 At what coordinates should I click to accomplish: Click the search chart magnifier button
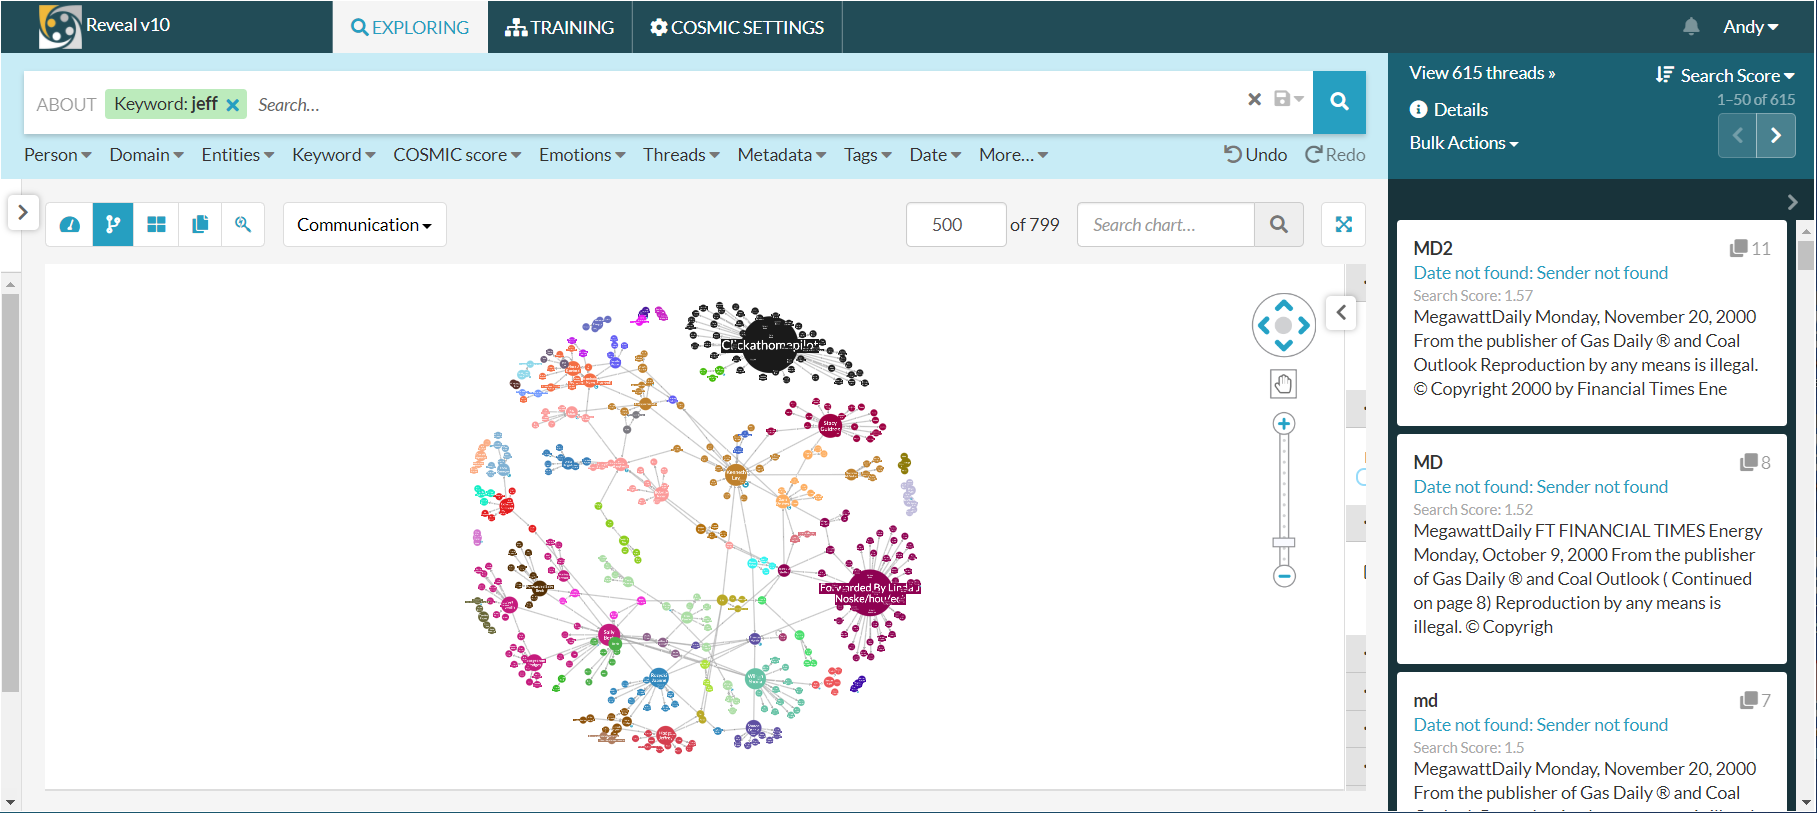point(1279,225)
